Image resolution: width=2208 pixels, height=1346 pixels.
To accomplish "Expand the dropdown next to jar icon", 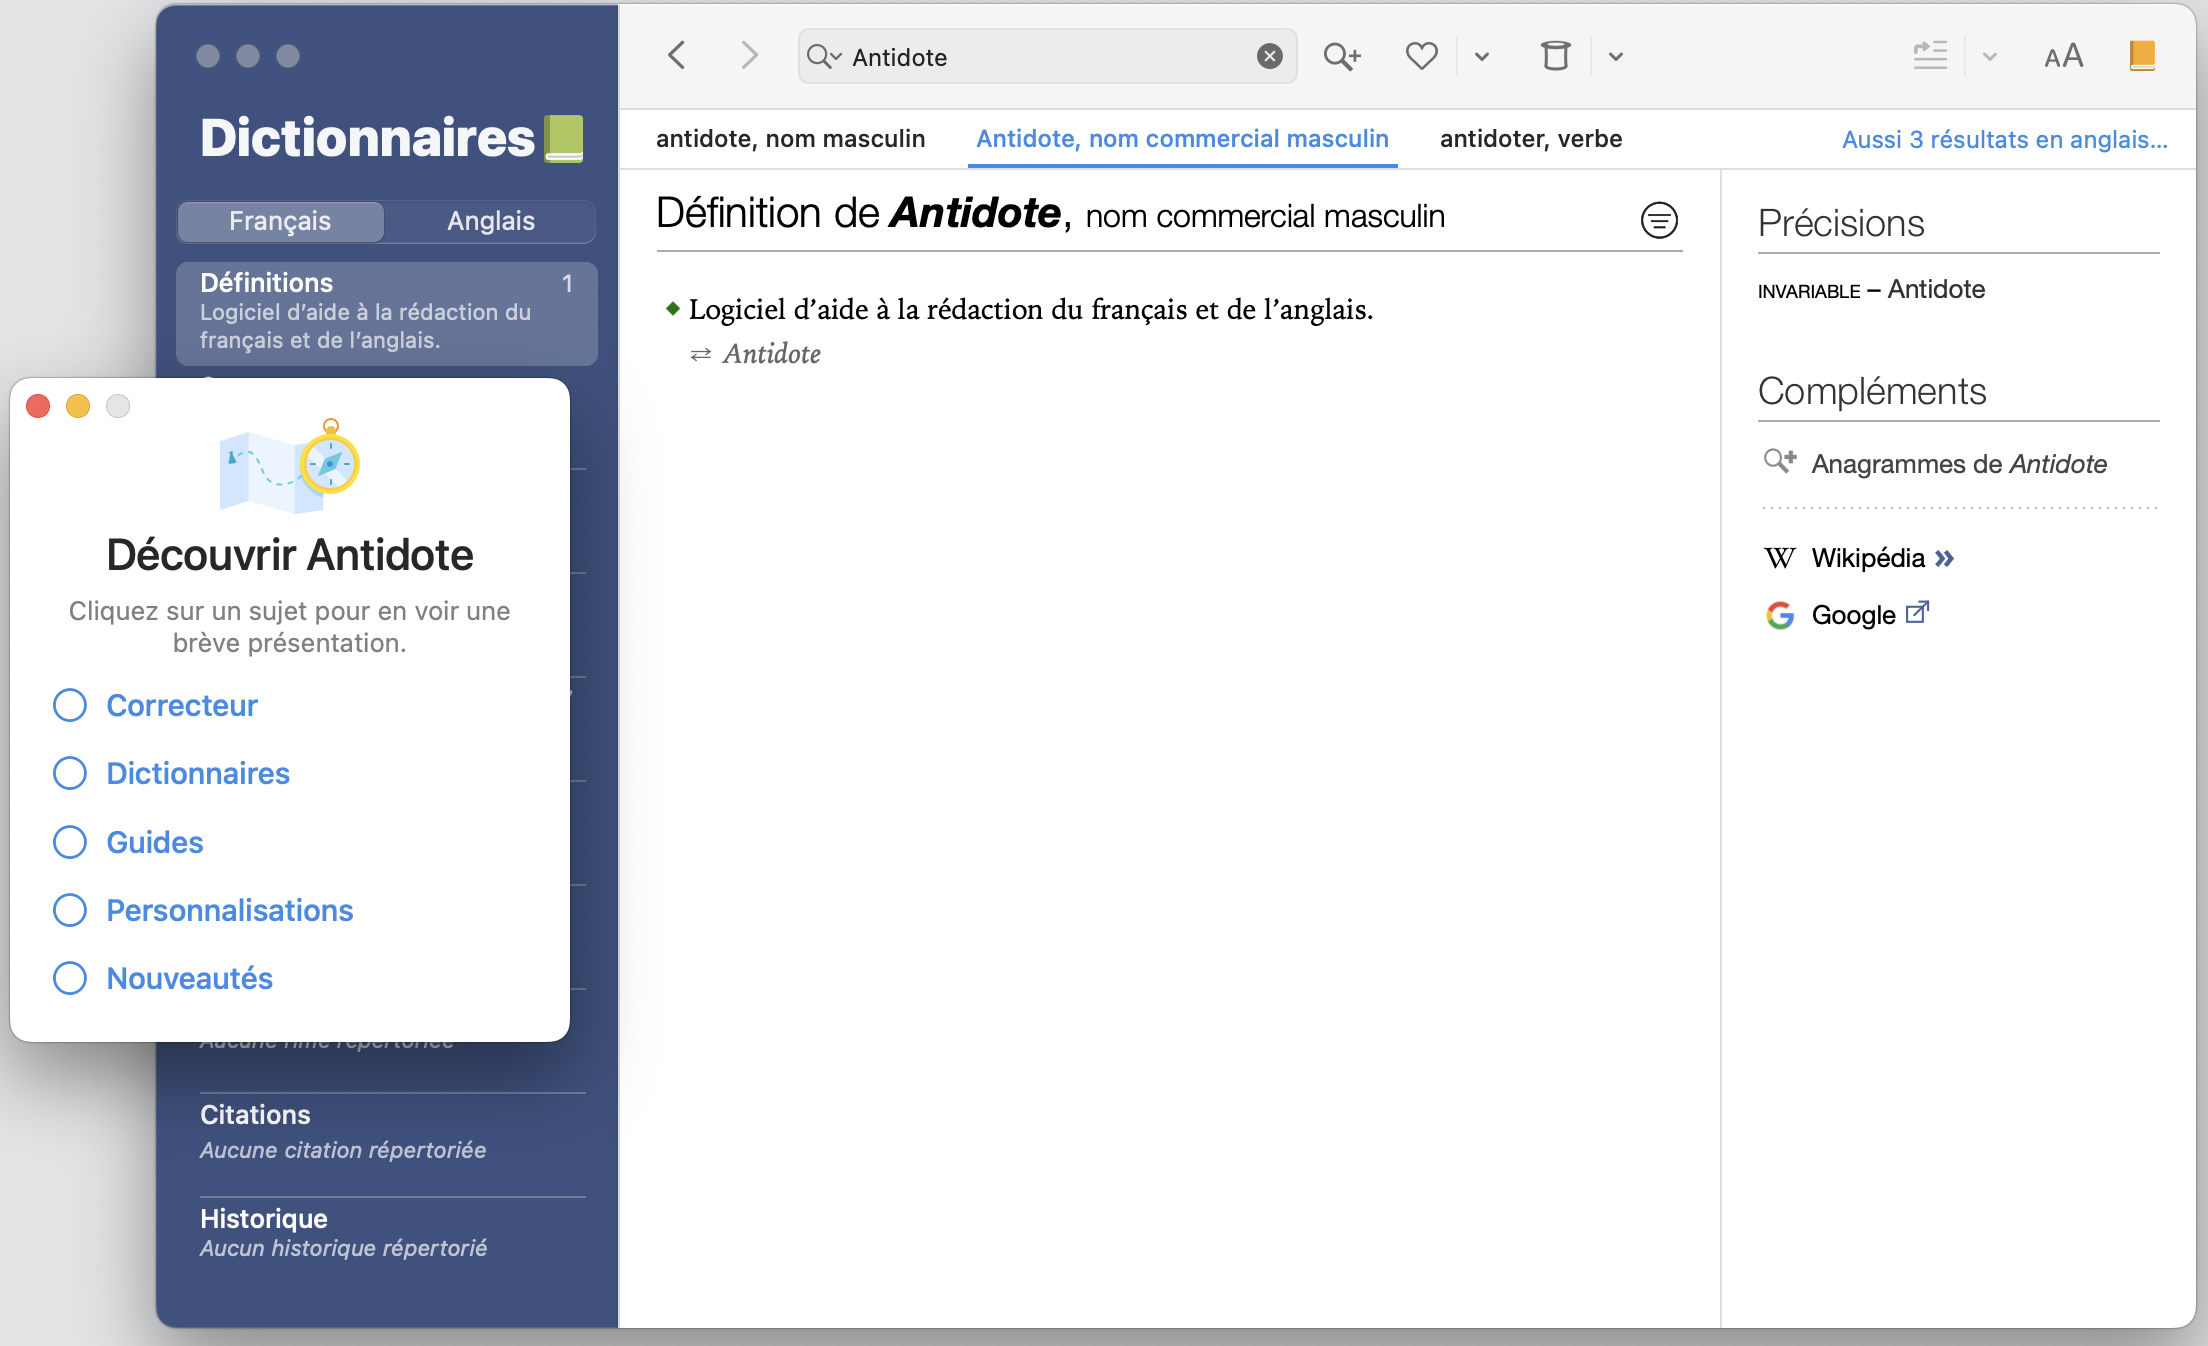I will (x=1616, y=57).
